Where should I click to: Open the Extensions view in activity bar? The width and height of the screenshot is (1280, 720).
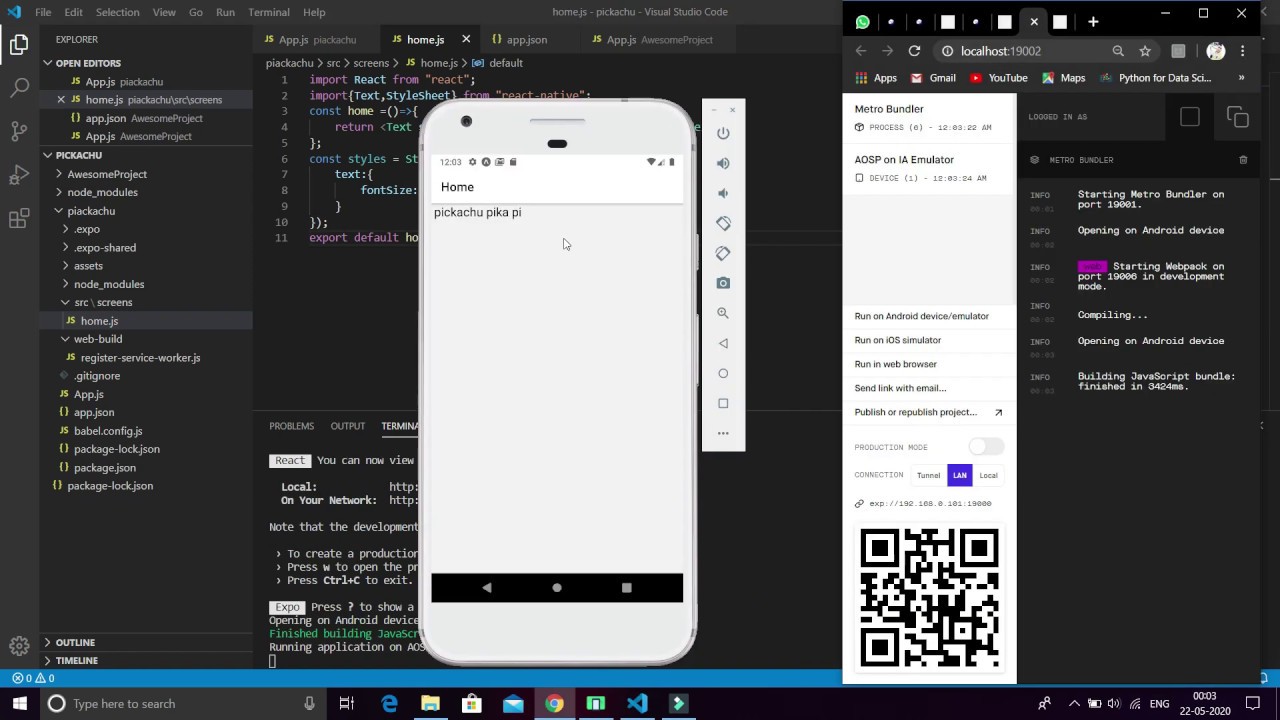click(19, 219)
